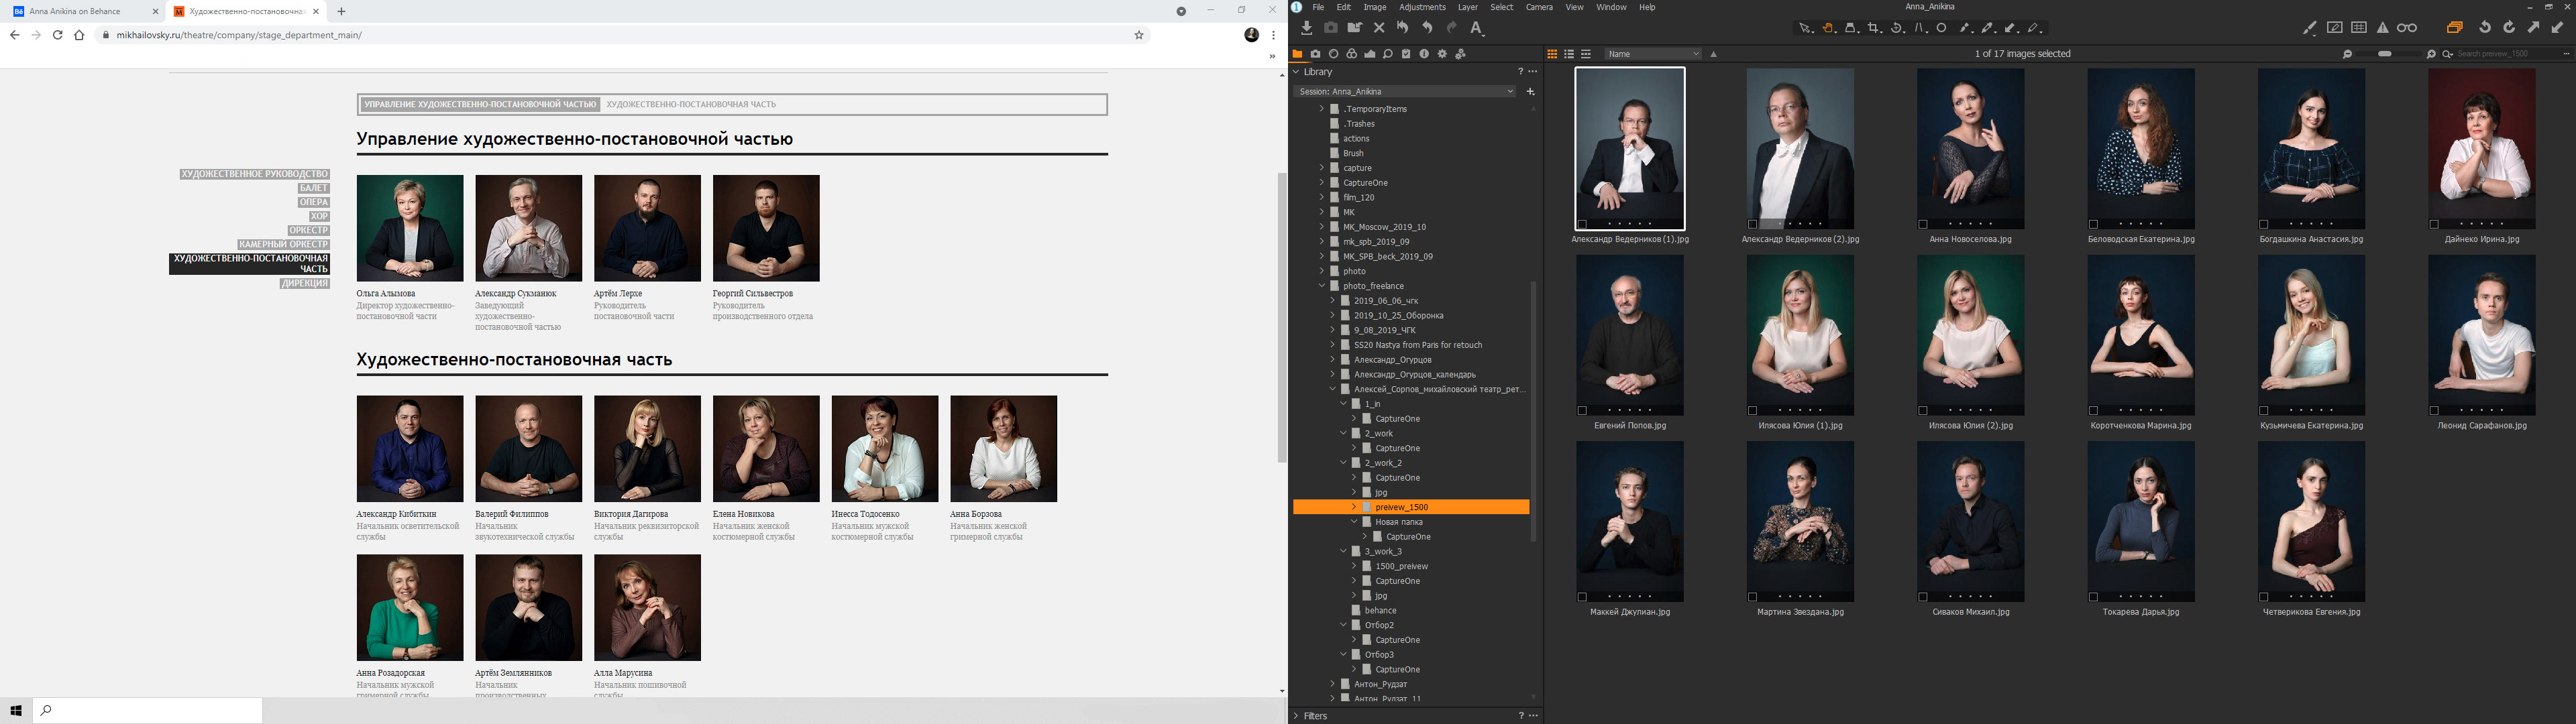
Task: Expand the Filters panel
Action: tap(1297, 716)
